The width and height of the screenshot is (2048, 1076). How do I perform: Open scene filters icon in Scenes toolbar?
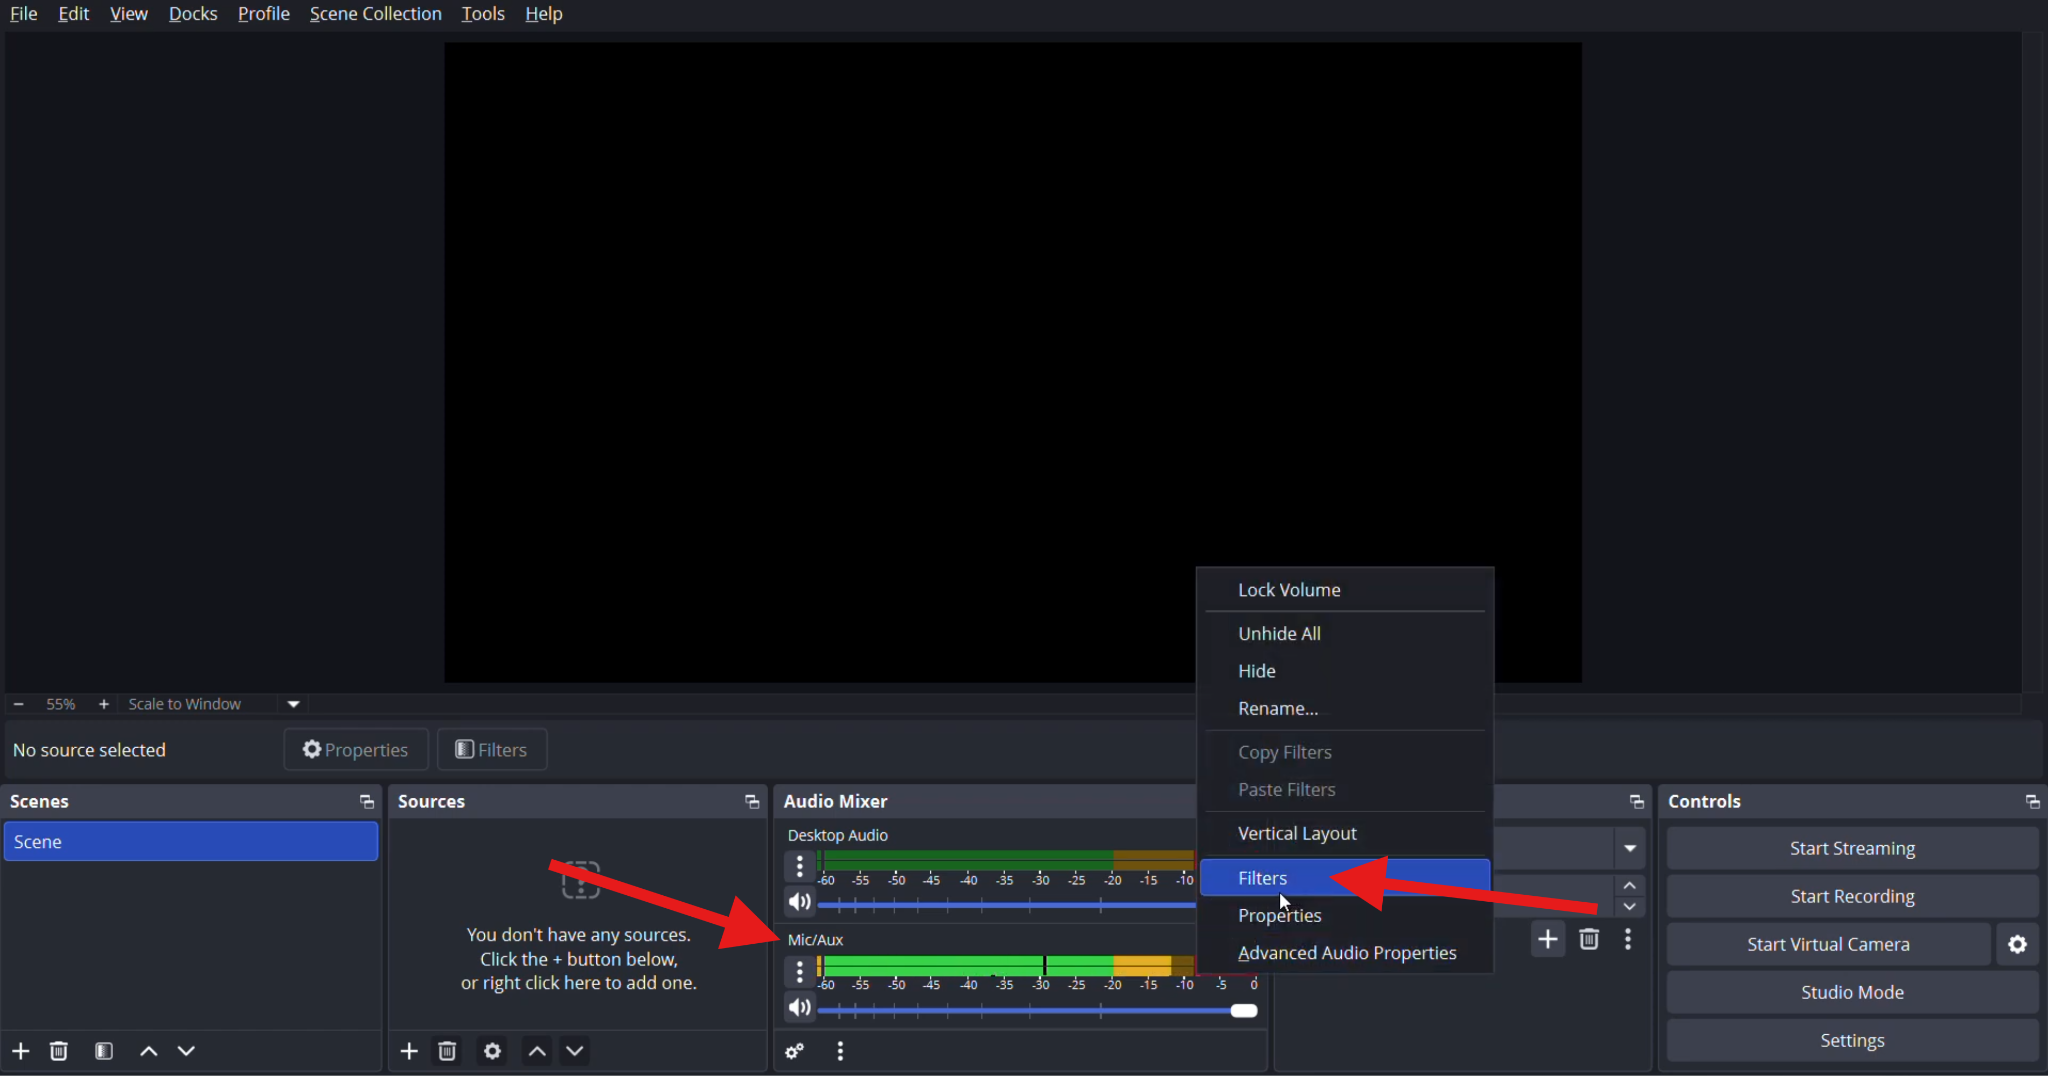point(103,1051)
